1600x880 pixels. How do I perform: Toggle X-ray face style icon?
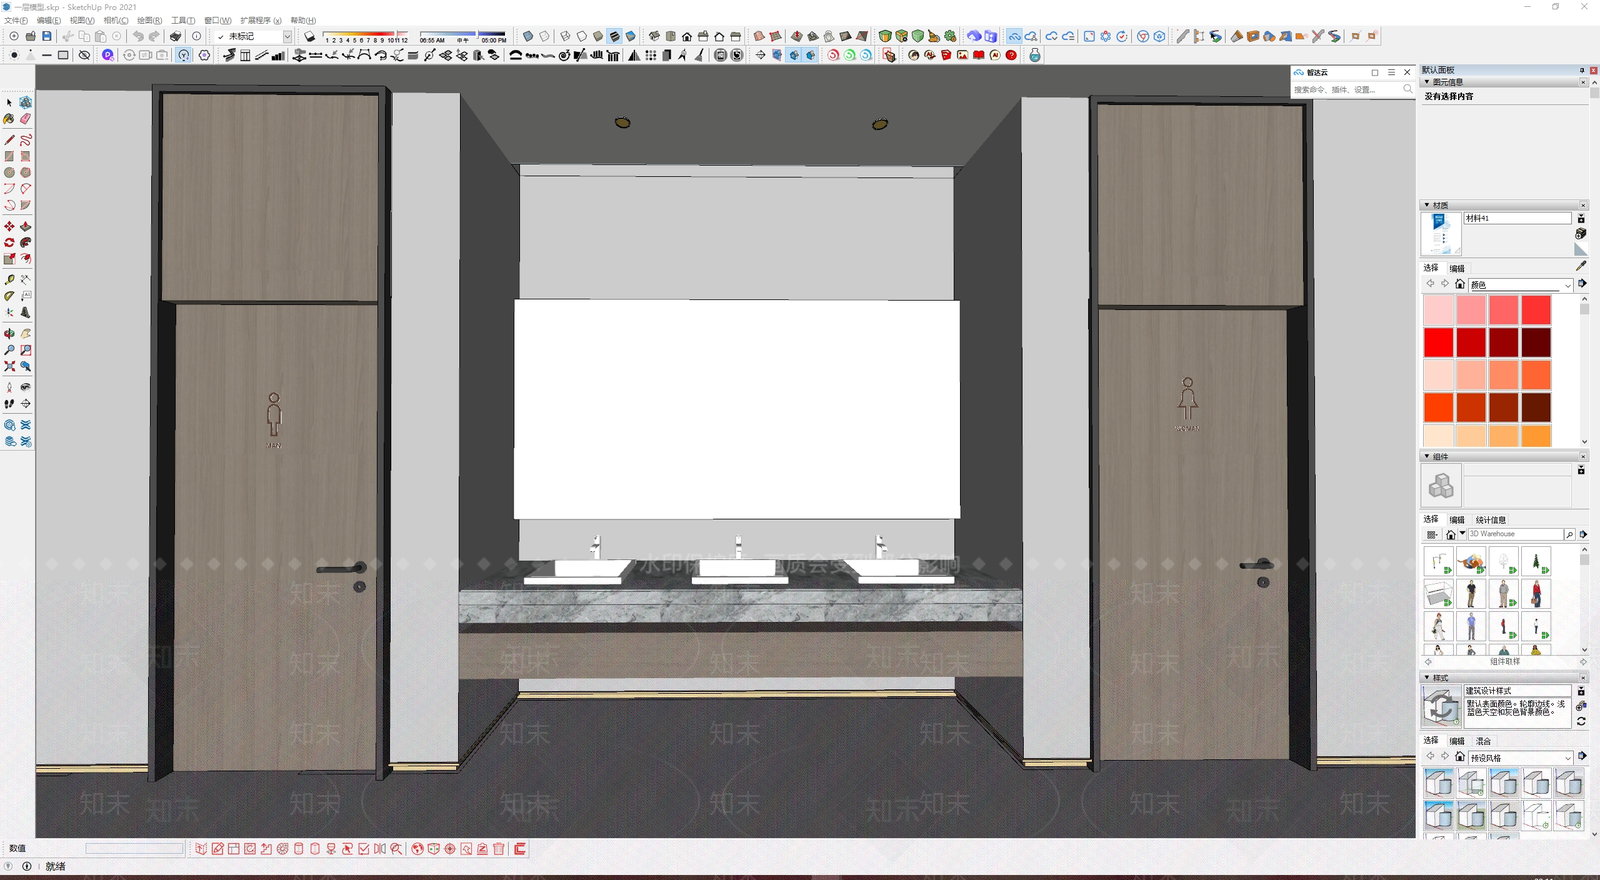(x=528, y=36)
